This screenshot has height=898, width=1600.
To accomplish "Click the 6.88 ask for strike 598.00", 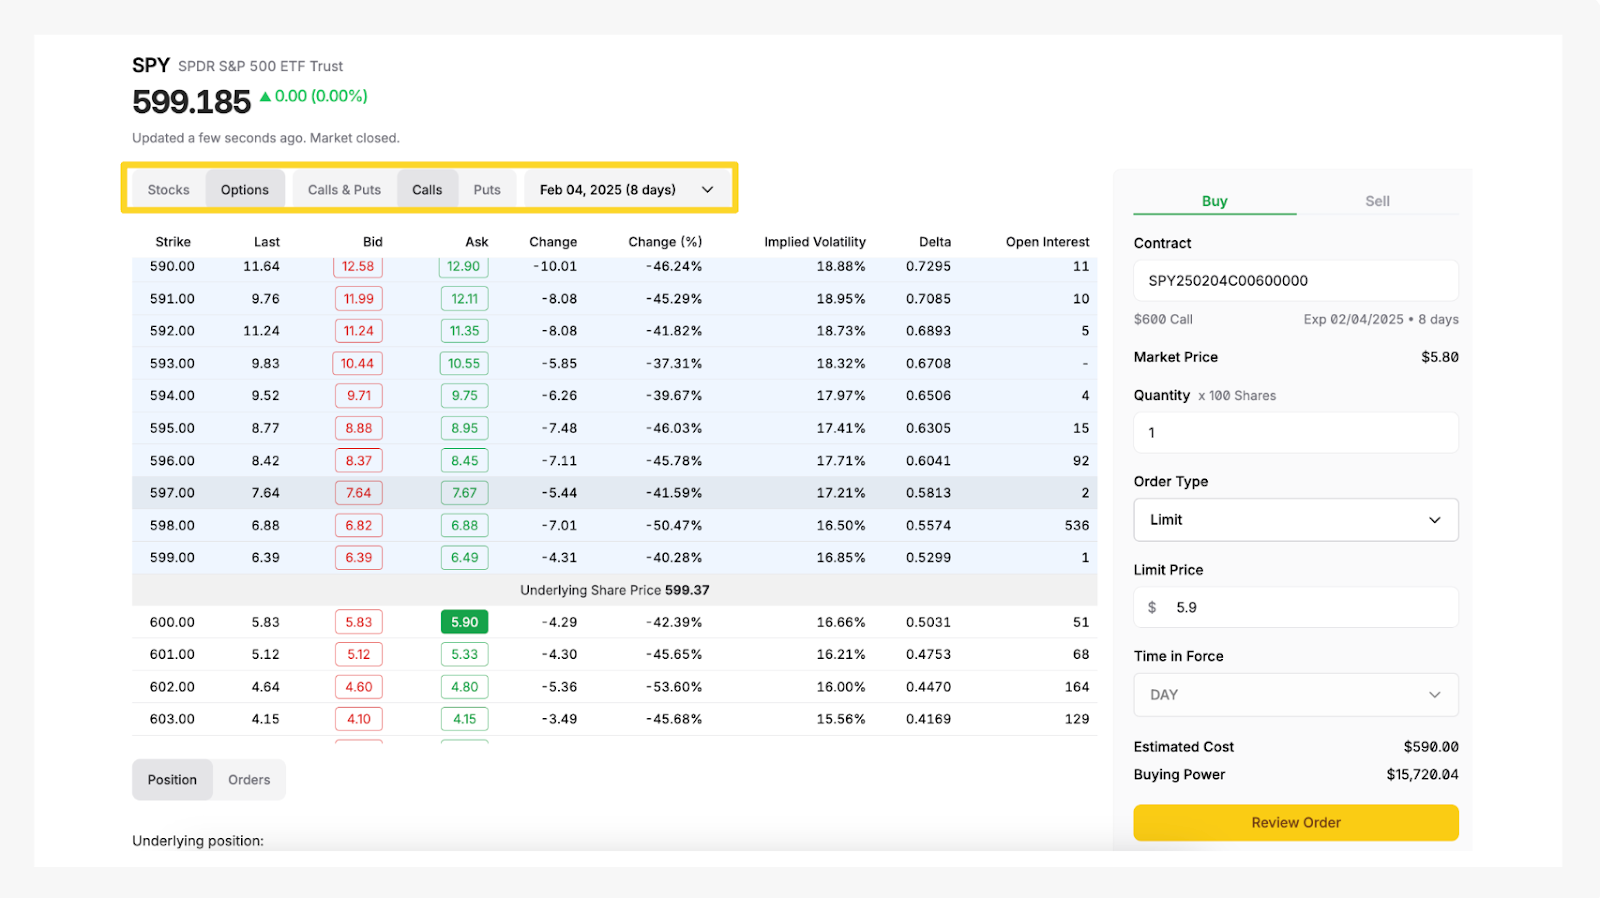I will tap(464, 525).
